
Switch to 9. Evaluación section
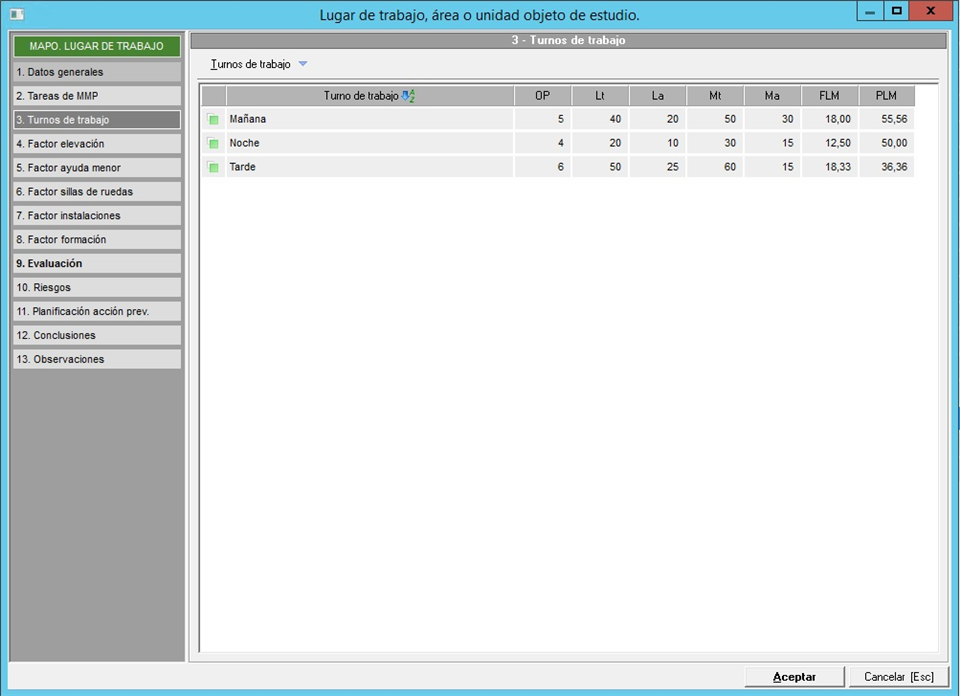(97, 264)
